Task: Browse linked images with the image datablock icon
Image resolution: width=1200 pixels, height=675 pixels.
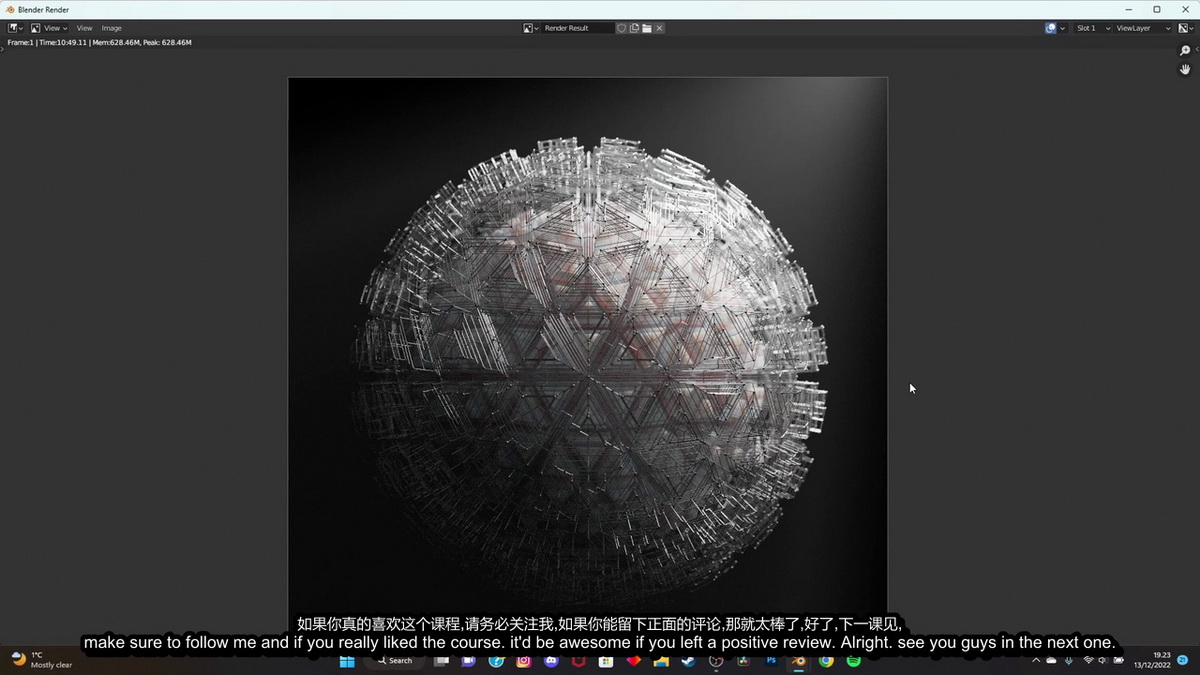Action: [x=531, y=28]
